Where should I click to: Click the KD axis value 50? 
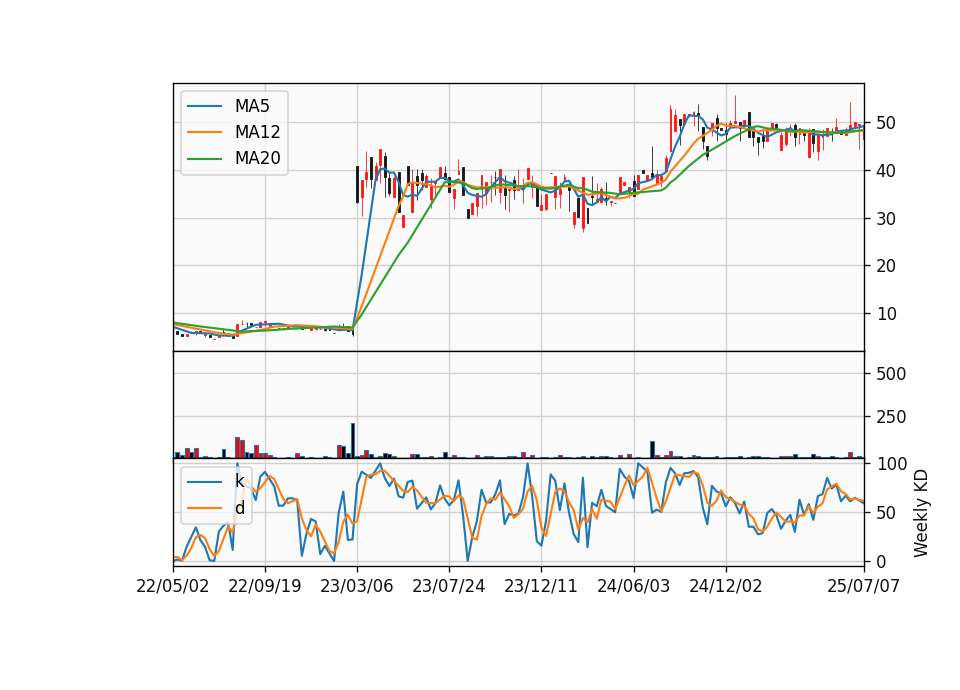[x=886, y=512]
